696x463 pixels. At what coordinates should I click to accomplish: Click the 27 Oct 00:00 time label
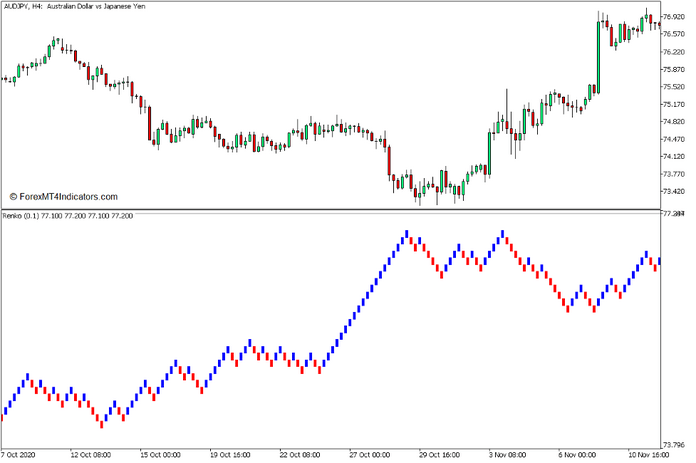pyautogui.click(x=369, y=455)
